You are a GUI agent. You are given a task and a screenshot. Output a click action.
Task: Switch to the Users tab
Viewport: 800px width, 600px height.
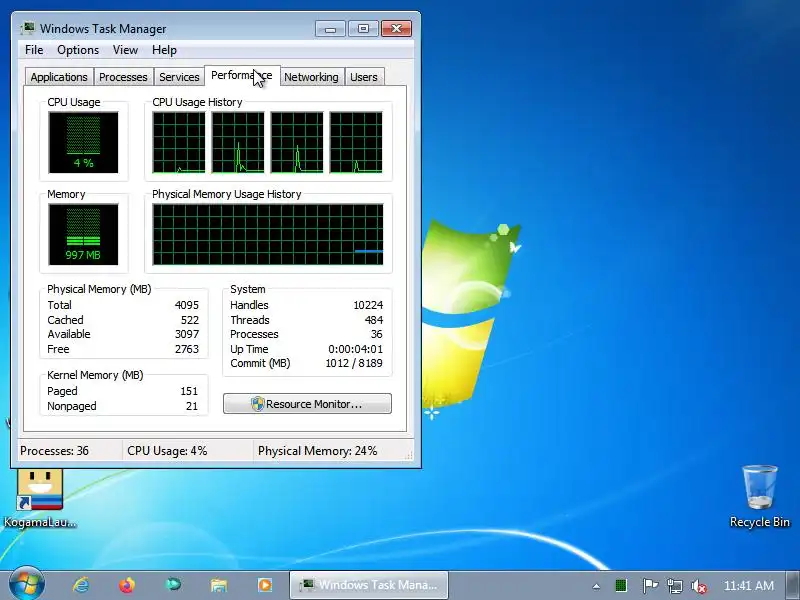[x=364, y=77]
